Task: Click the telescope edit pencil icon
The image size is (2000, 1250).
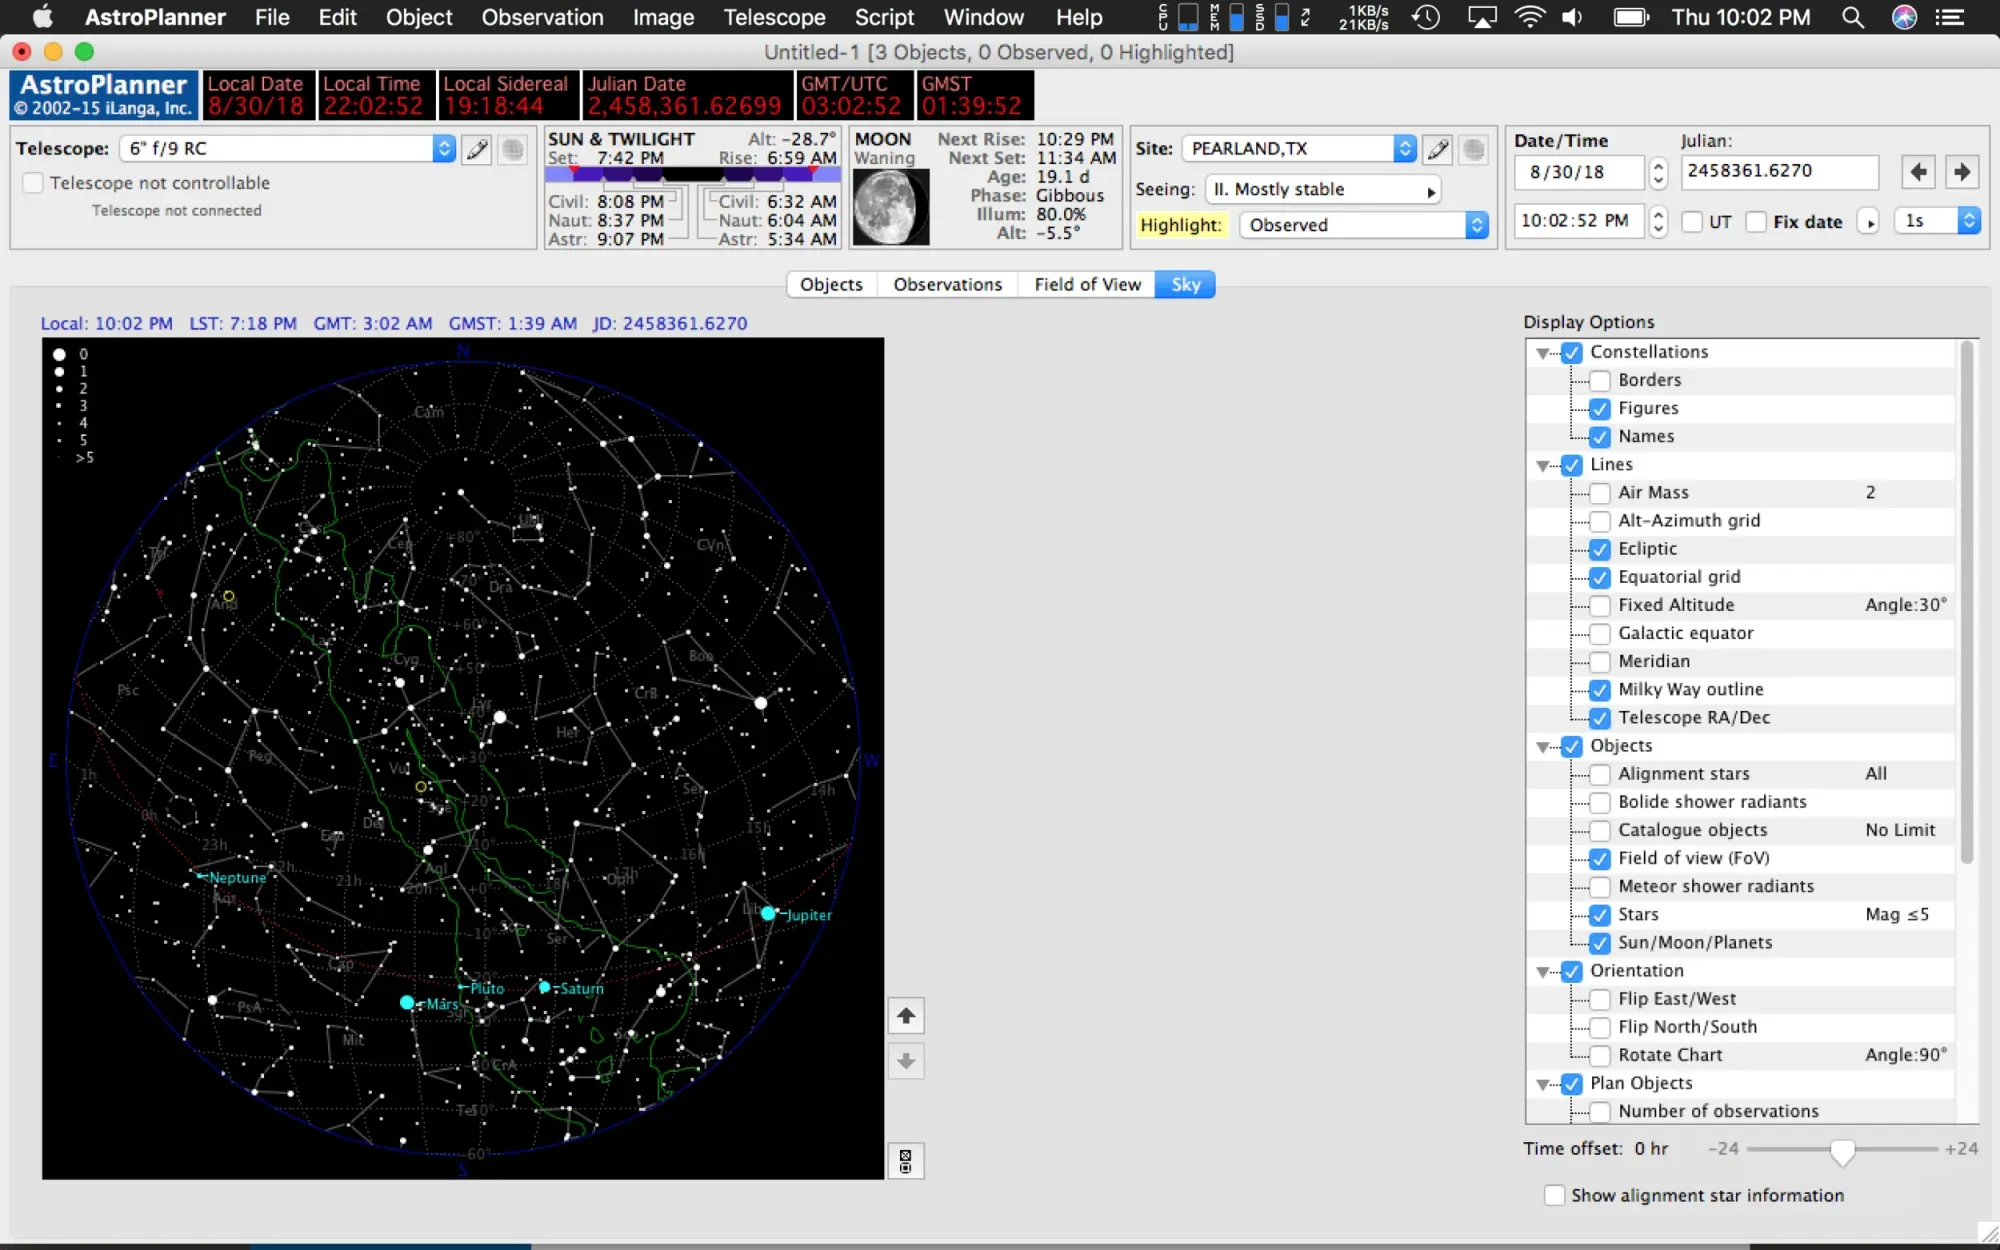Action: [x=477, y=149]
